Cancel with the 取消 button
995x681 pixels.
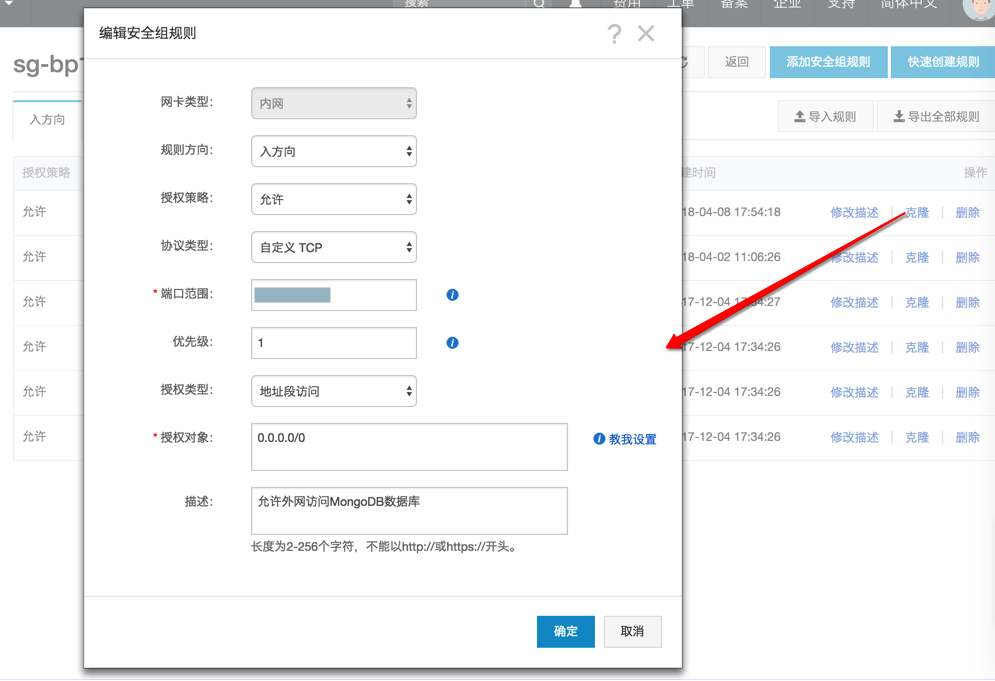pyautogui.click(x=633, y=631)
